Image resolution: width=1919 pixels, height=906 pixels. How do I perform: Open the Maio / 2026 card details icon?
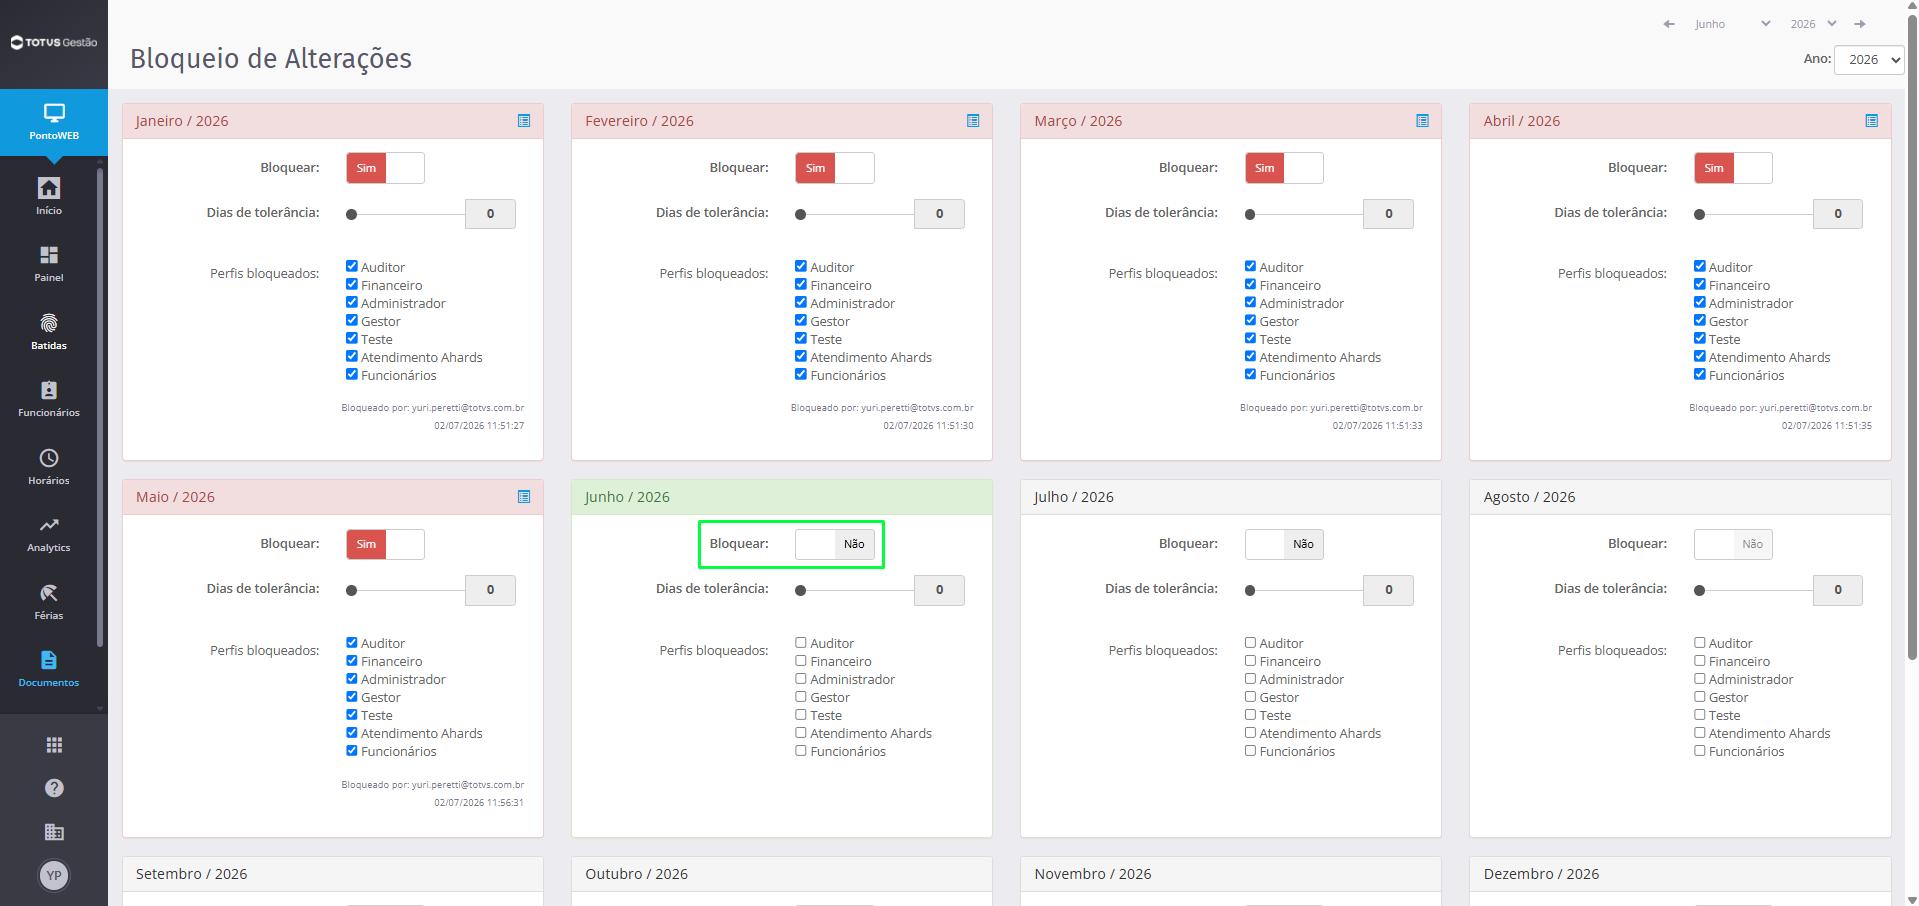pyautogui.click(x=524, y=497)
